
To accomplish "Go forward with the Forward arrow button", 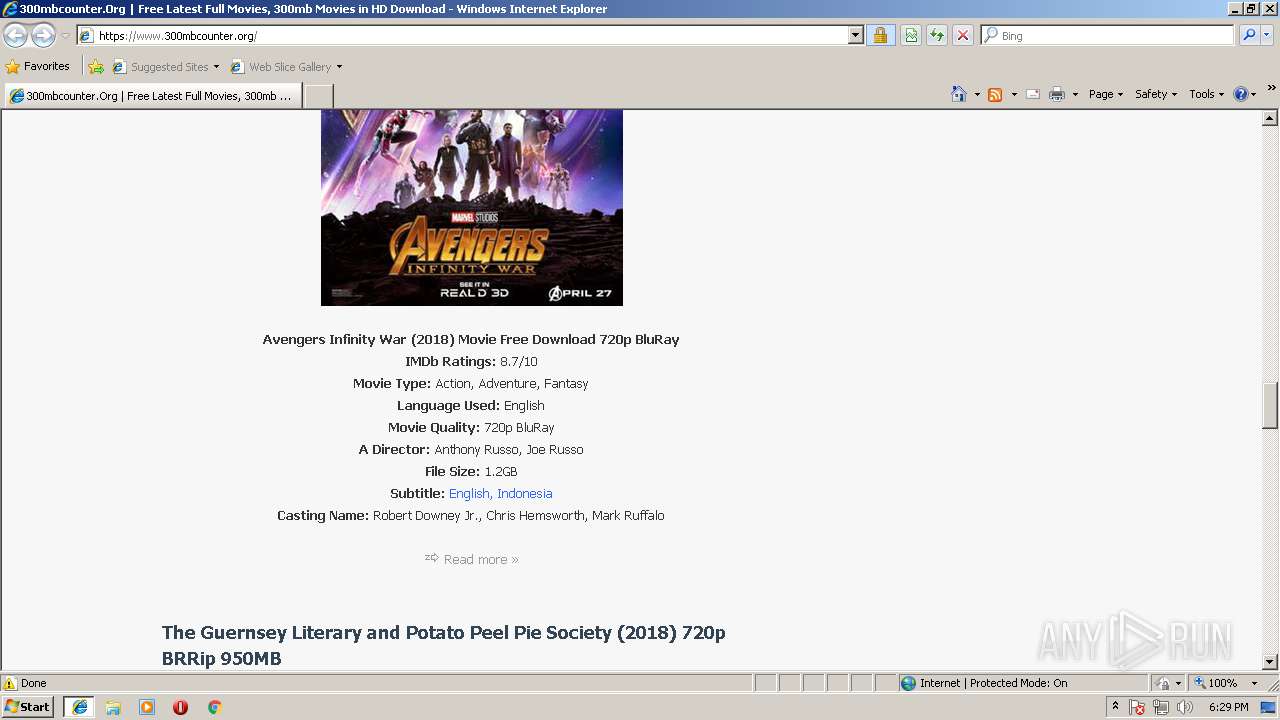I will tap(43, 35).
